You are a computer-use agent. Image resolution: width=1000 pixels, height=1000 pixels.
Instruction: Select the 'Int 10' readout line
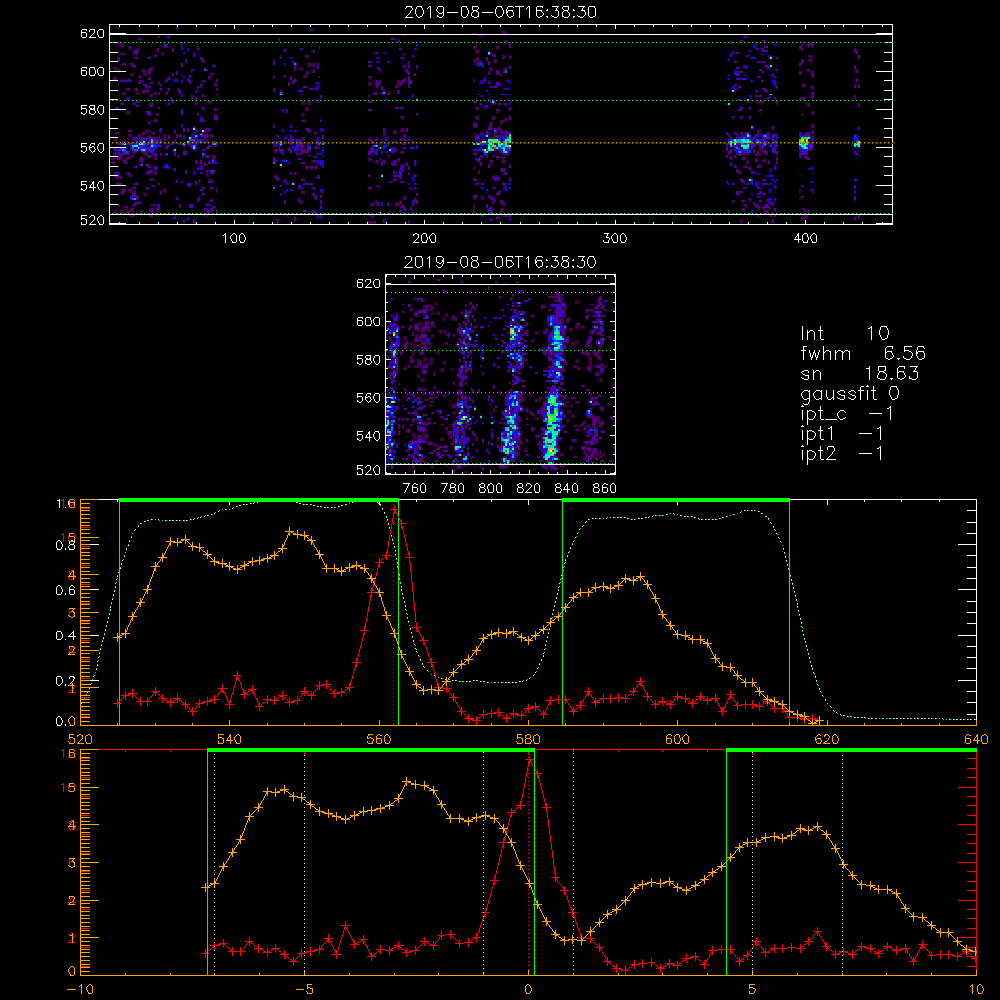(x=844, y=333)
